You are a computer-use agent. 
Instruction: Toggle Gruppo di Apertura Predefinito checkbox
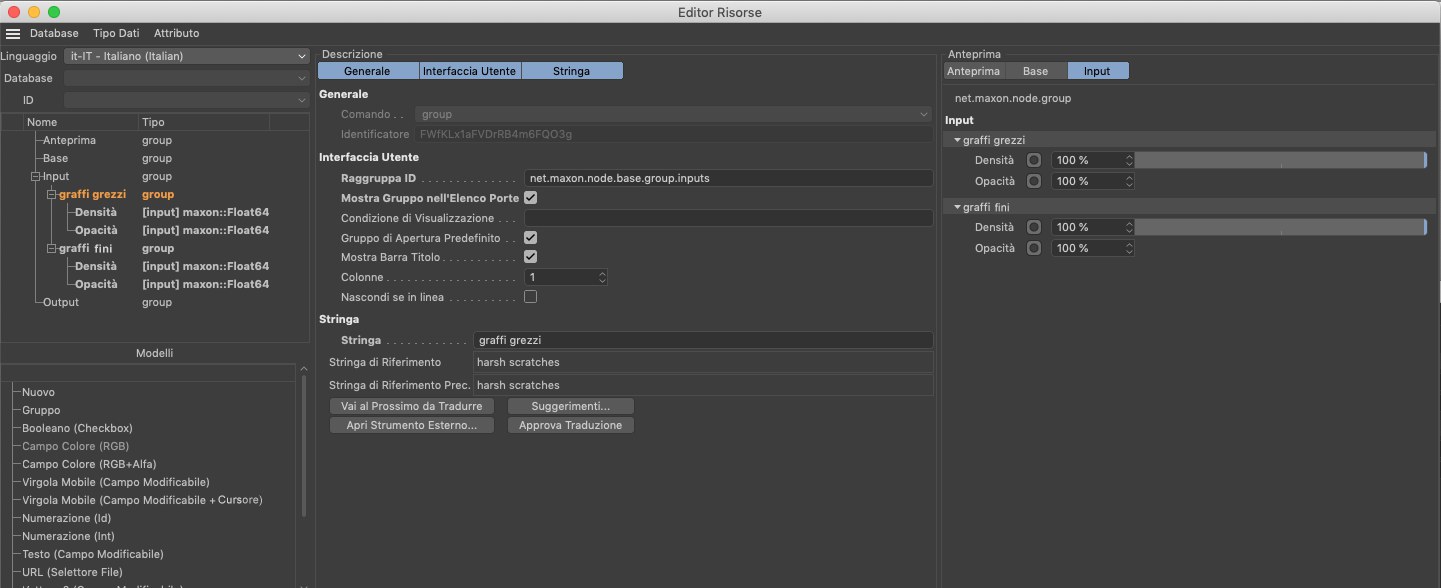point(531,238)
